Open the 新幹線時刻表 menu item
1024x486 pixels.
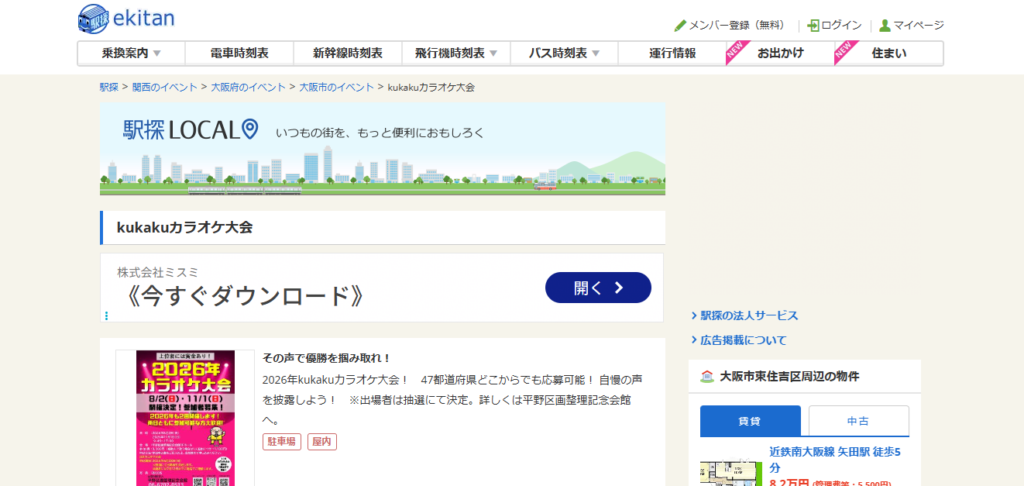tap(347, 53)
